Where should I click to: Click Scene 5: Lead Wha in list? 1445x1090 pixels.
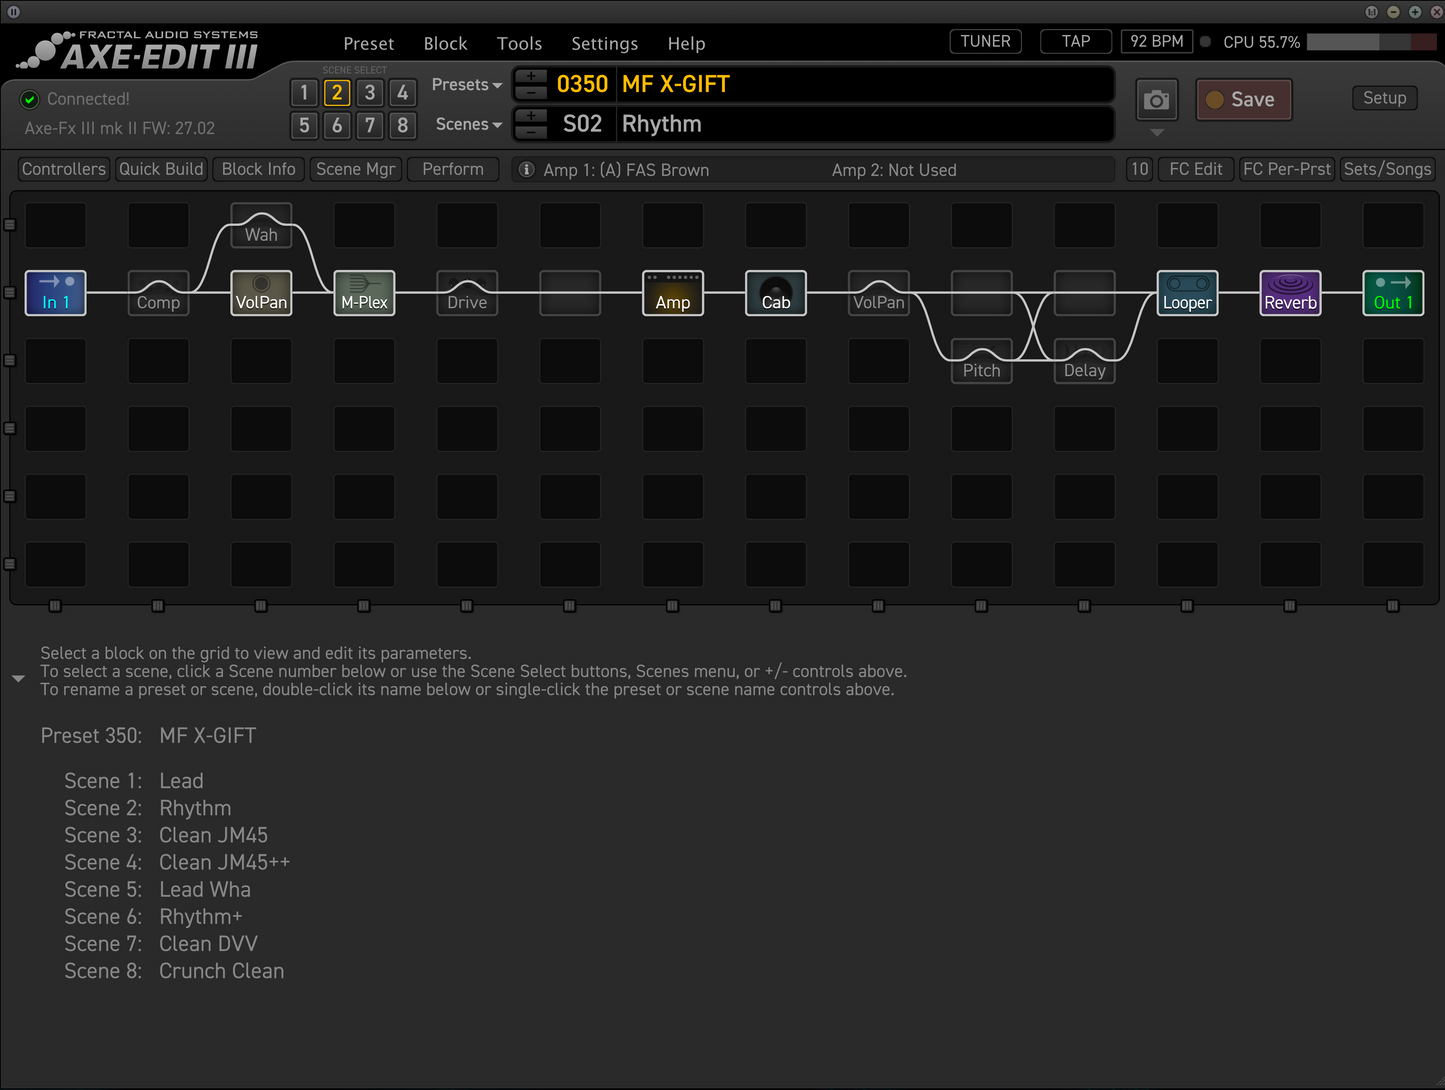tap(158, 890)
